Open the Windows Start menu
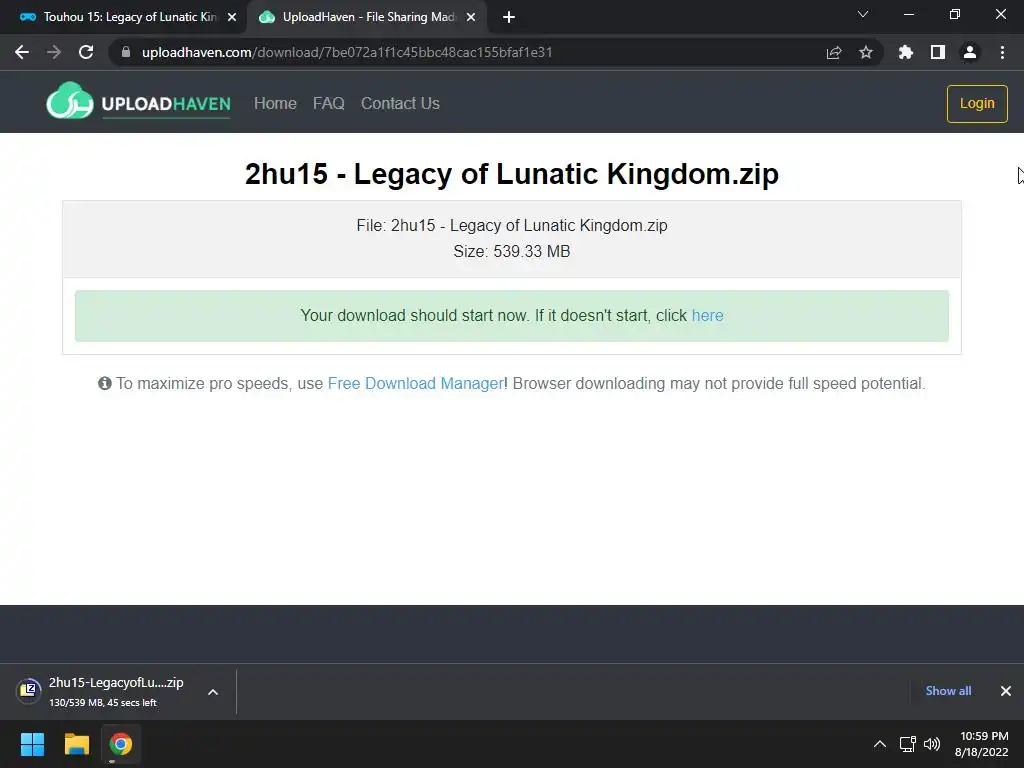This screenshot has width=1024, height=768. 32,744
